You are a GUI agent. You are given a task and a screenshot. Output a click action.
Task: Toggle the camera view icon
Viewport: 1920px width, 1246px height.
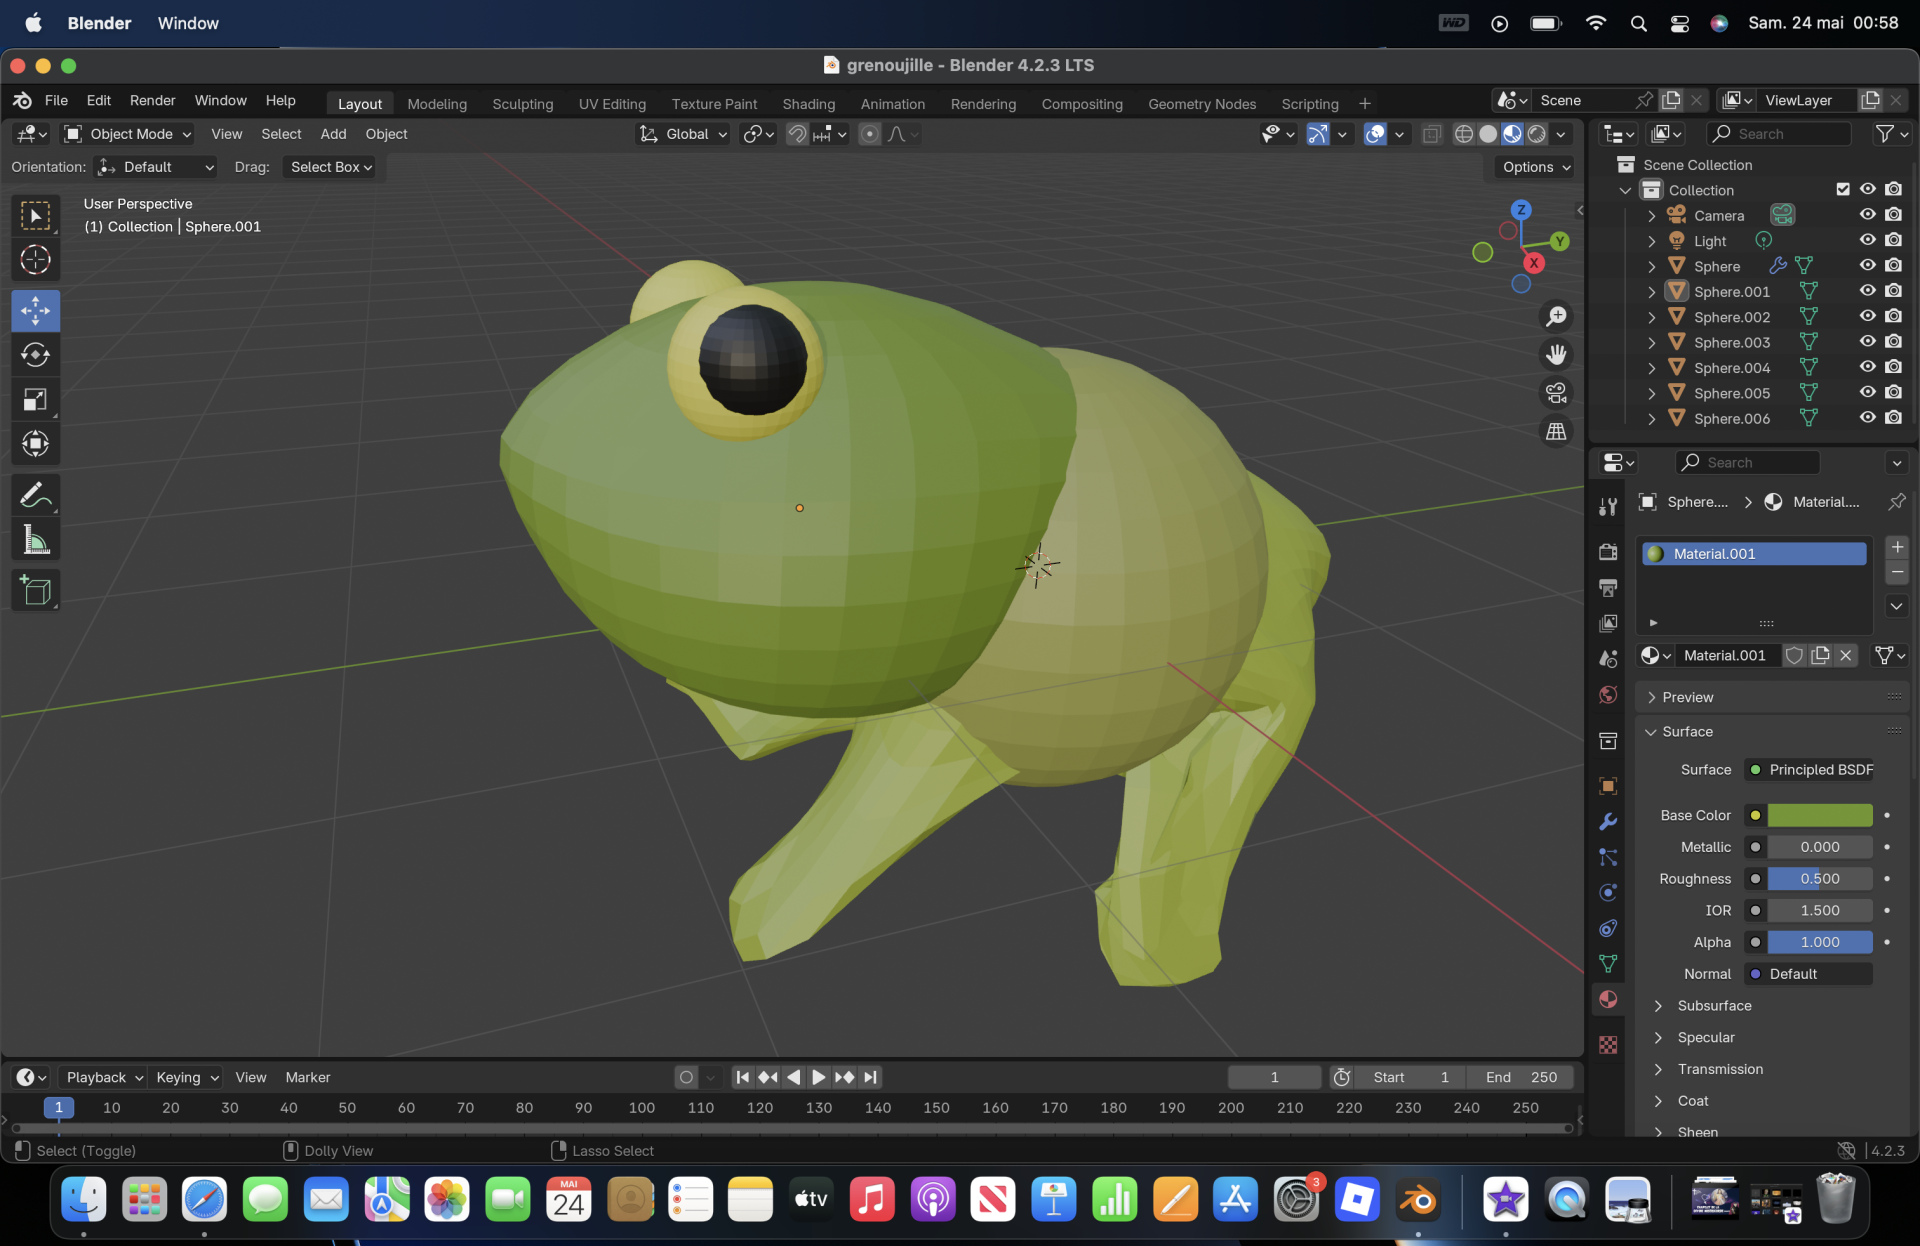click(1556, 393)
